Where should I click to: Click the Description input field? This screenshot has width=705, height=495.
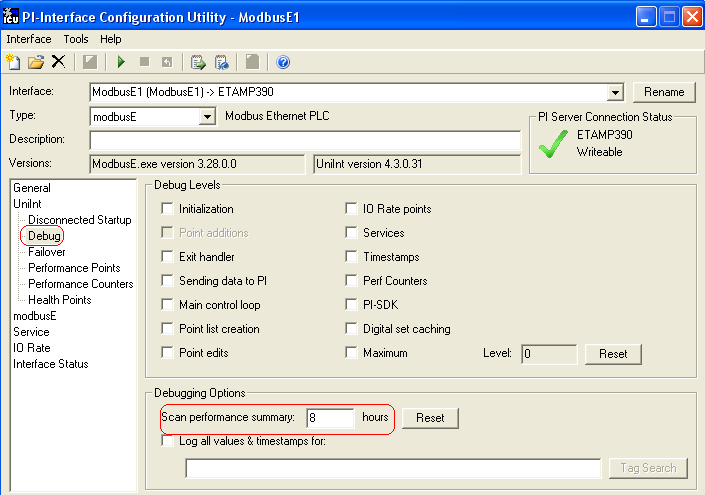[305, 140]
